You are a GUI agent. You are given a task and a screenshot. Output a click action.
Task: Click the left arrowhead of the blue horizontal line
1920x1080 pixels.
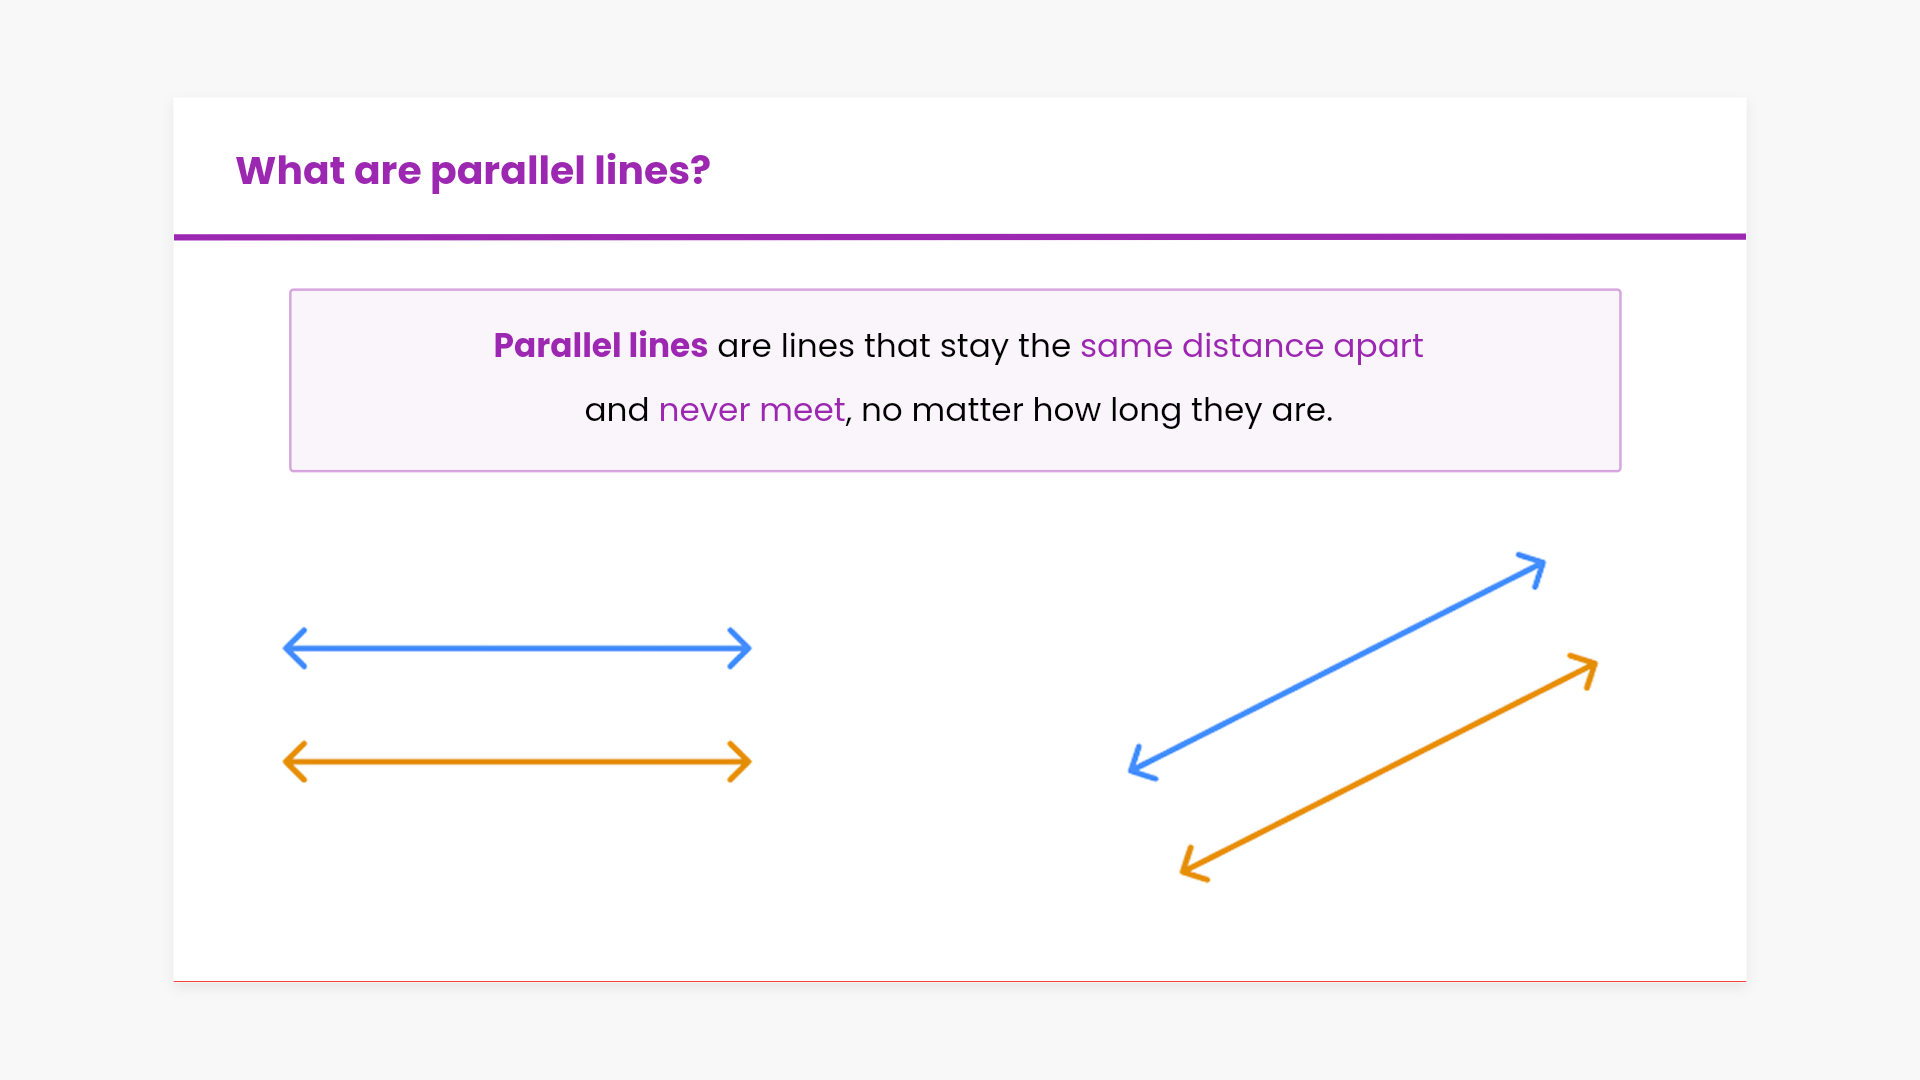(290, 648)
